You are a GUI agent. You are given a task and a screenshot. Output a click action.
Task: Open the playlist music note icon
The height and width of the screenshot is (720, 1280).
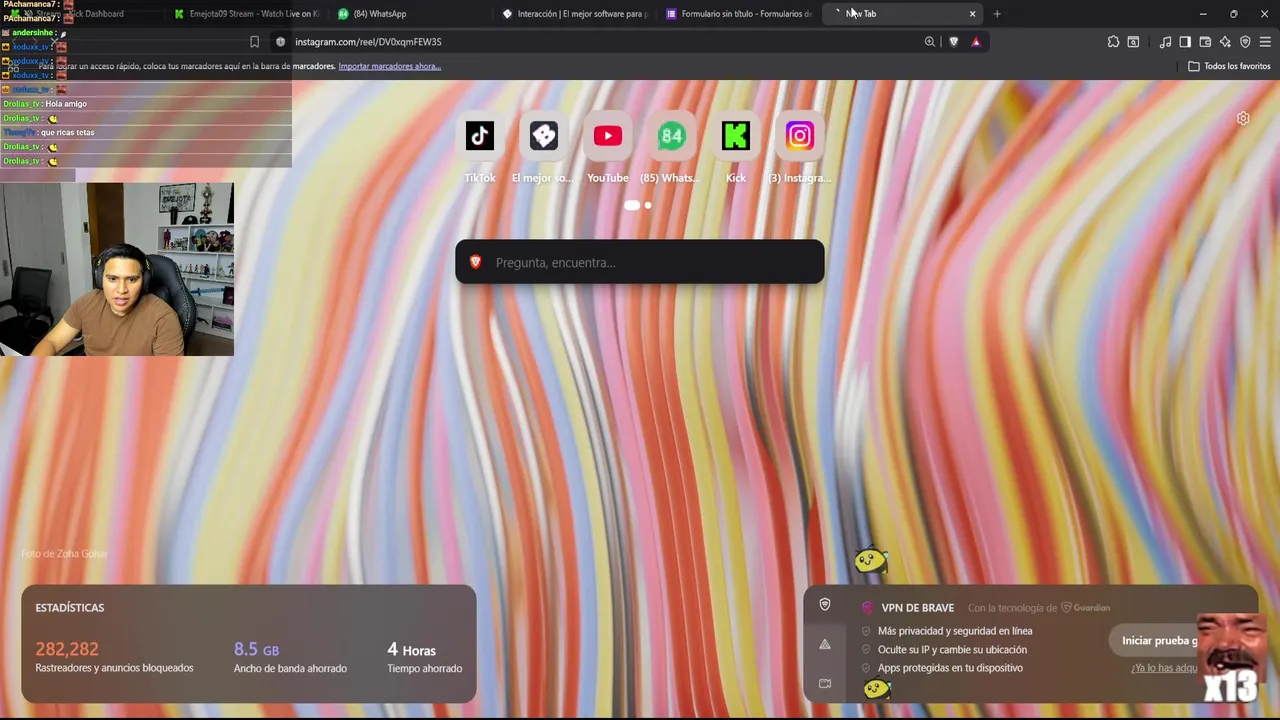tap(1165, 42)
